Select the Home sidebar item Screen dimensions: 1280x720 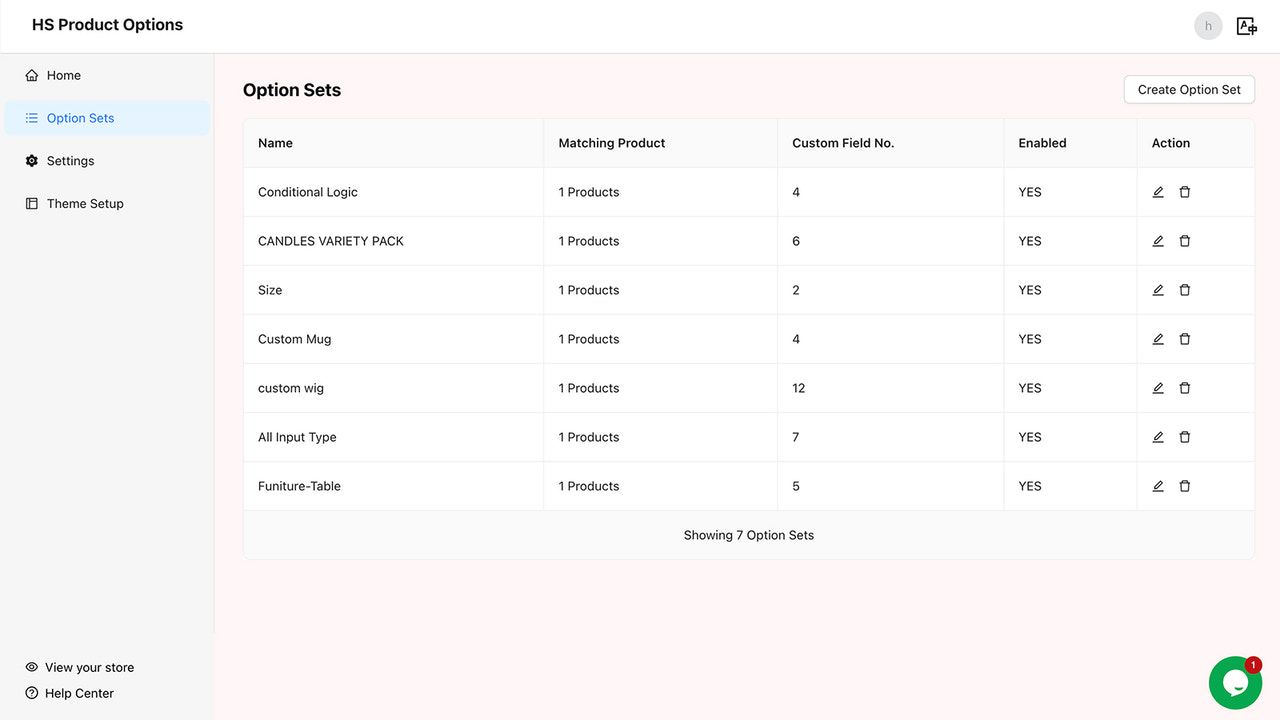click(x=63, y=75)
